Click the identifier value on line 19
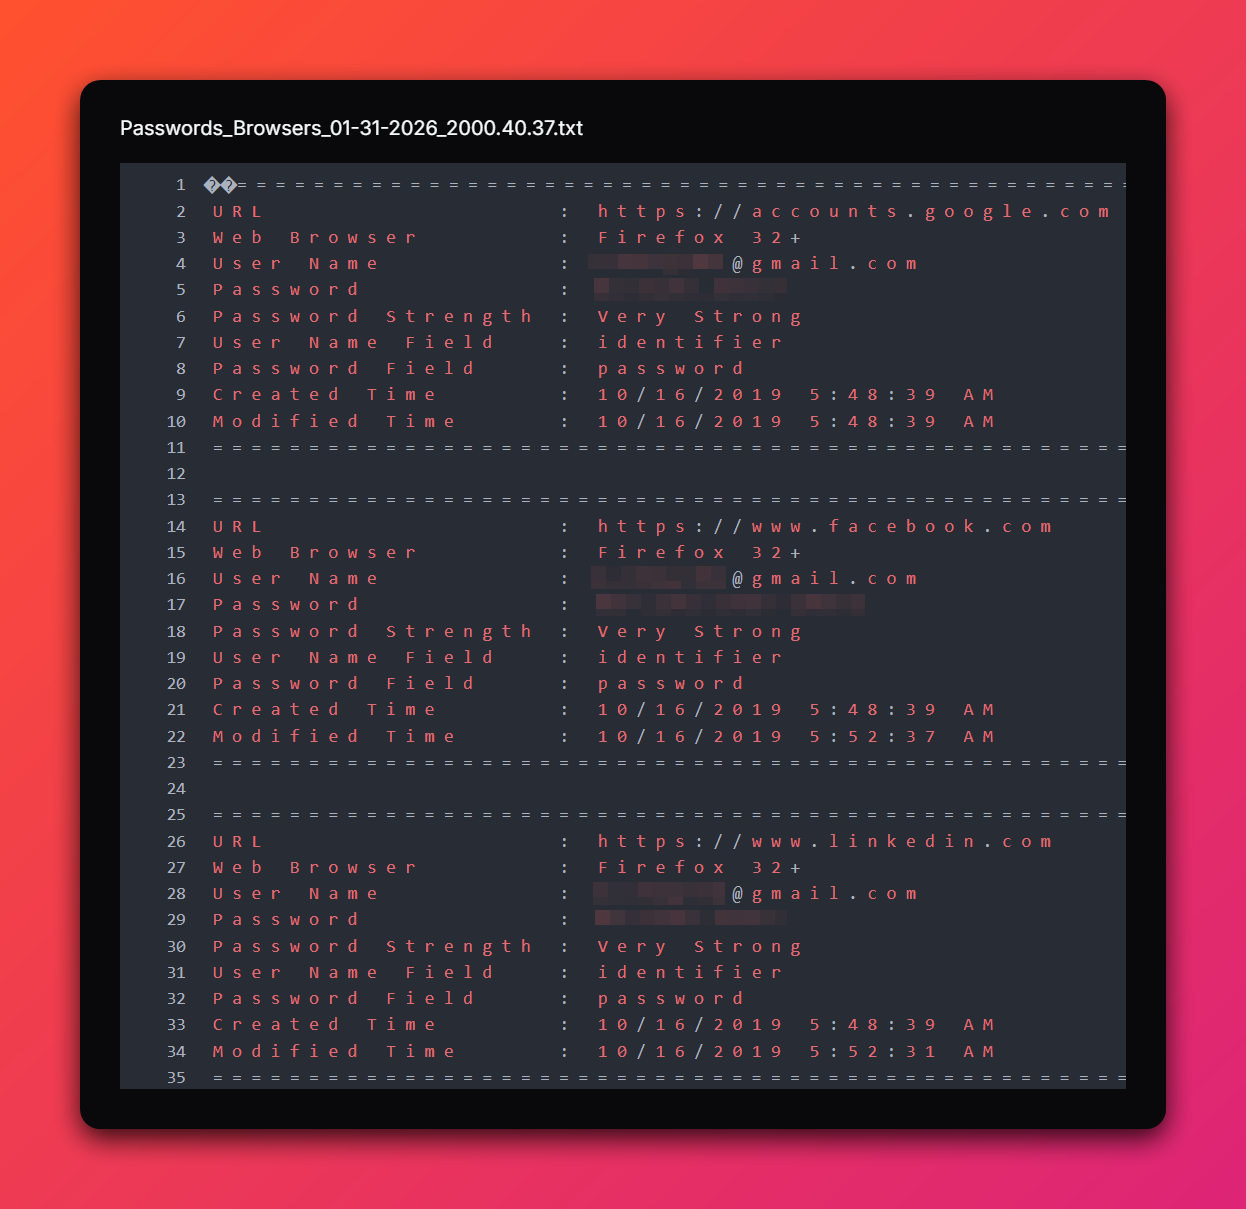 click(x=689, y=657)
